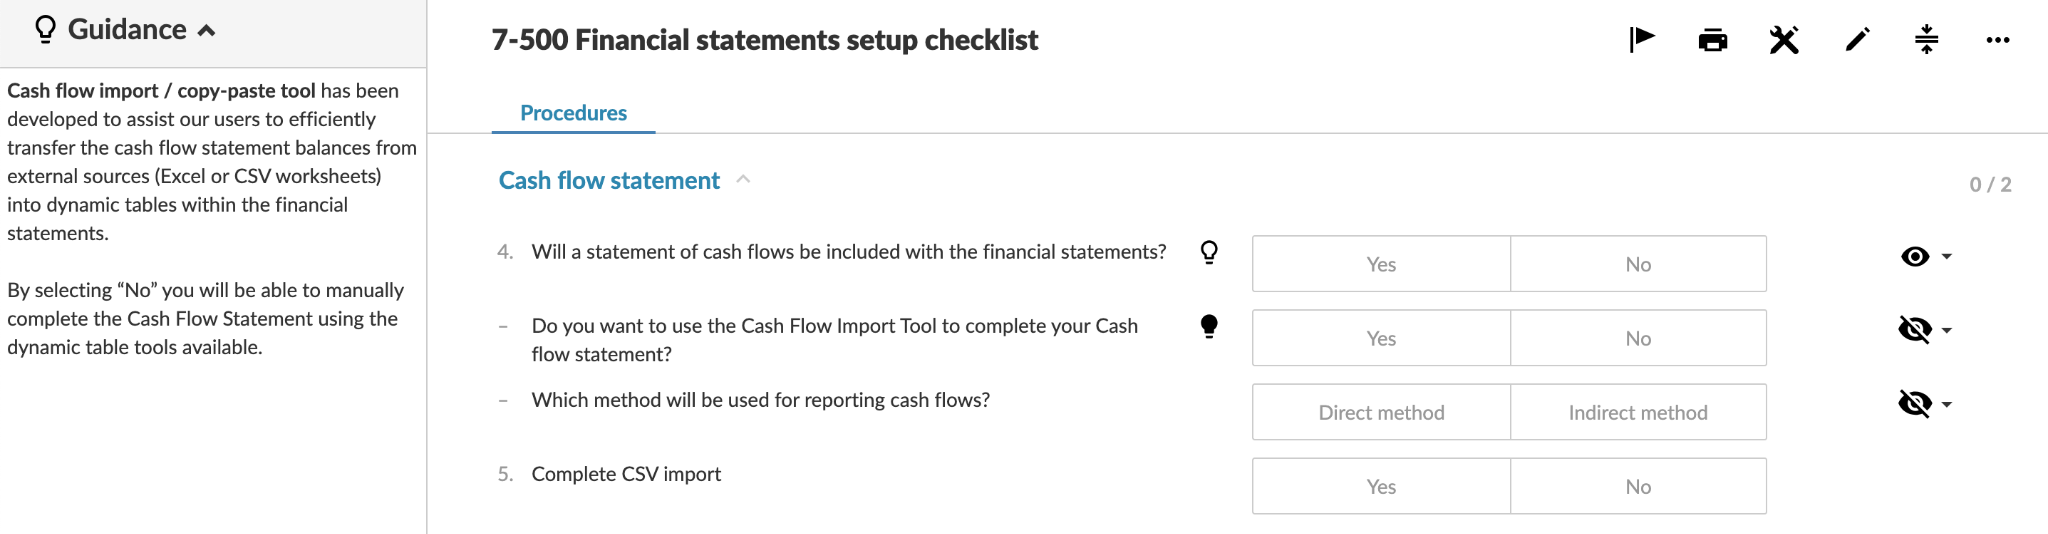Collapse the Cash flow statement section
This screenshot has width=2048, height=534.
click(x=743, y=180)
